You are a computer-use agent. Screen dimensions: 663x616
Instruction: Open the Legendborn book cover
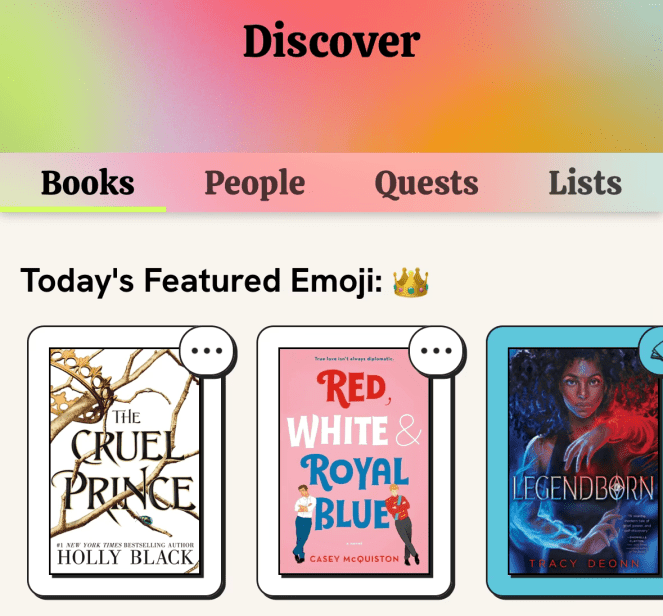586,461
